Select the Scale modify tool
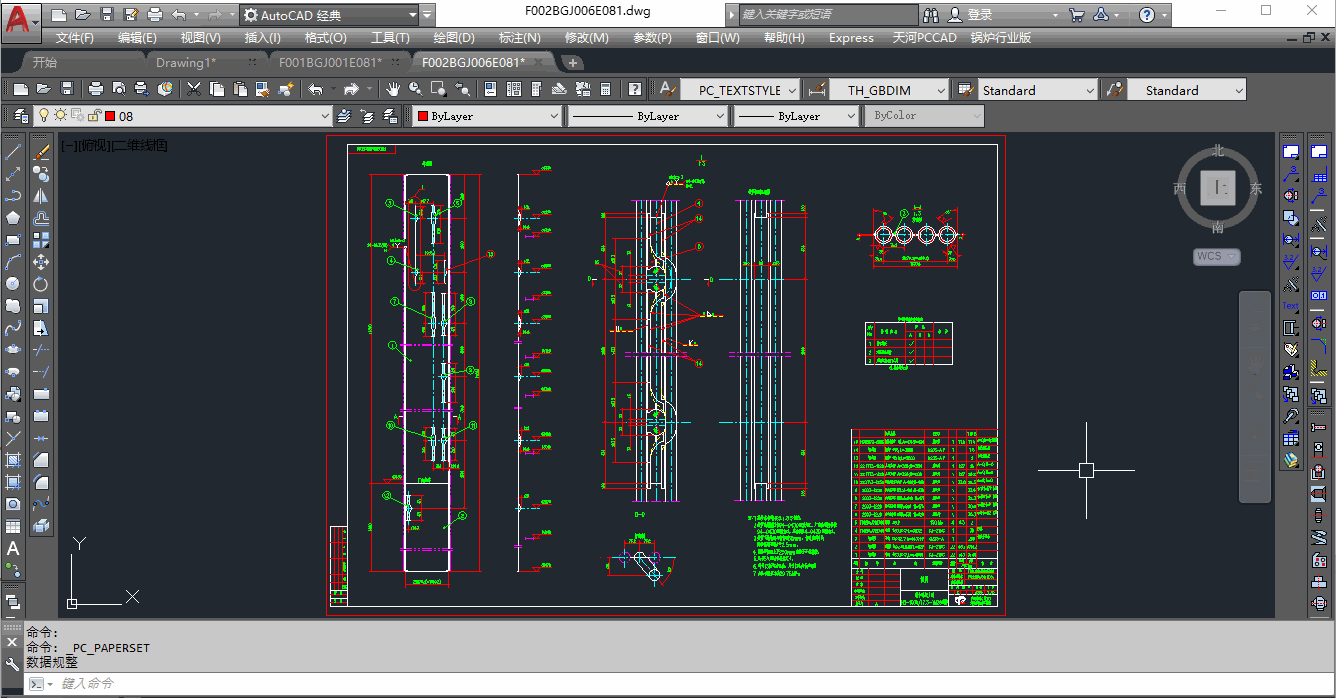 pos(41,306)
